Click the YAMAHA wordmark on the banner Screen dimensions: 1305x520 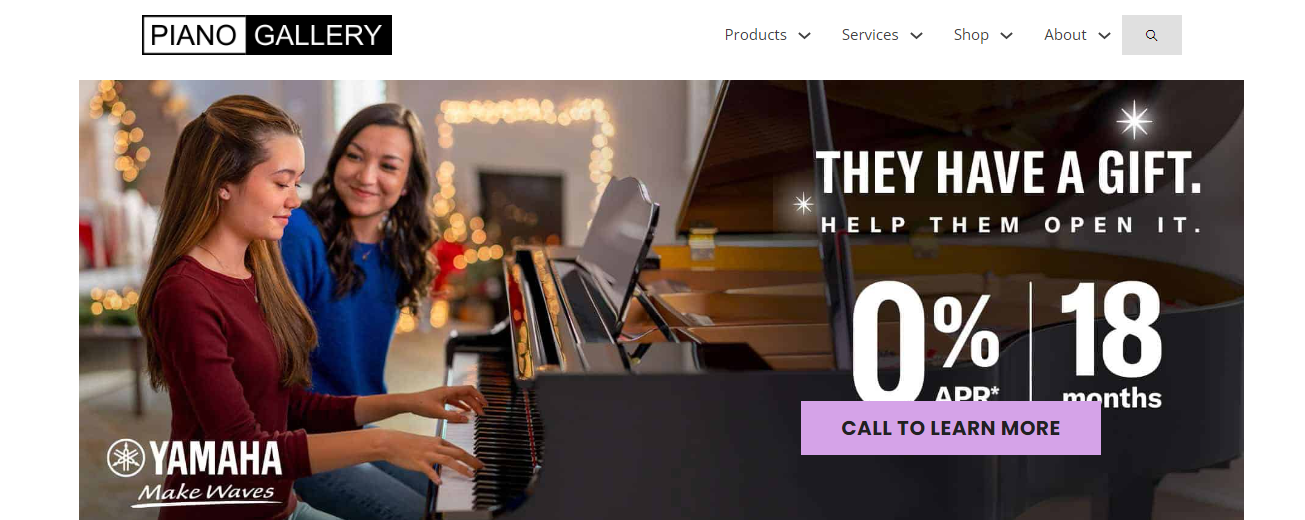click(216, 459)
